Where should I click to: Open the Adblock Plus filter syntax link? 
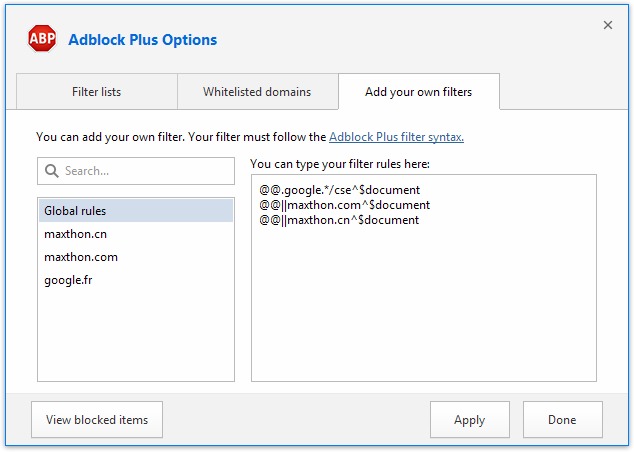pos(396,137)
